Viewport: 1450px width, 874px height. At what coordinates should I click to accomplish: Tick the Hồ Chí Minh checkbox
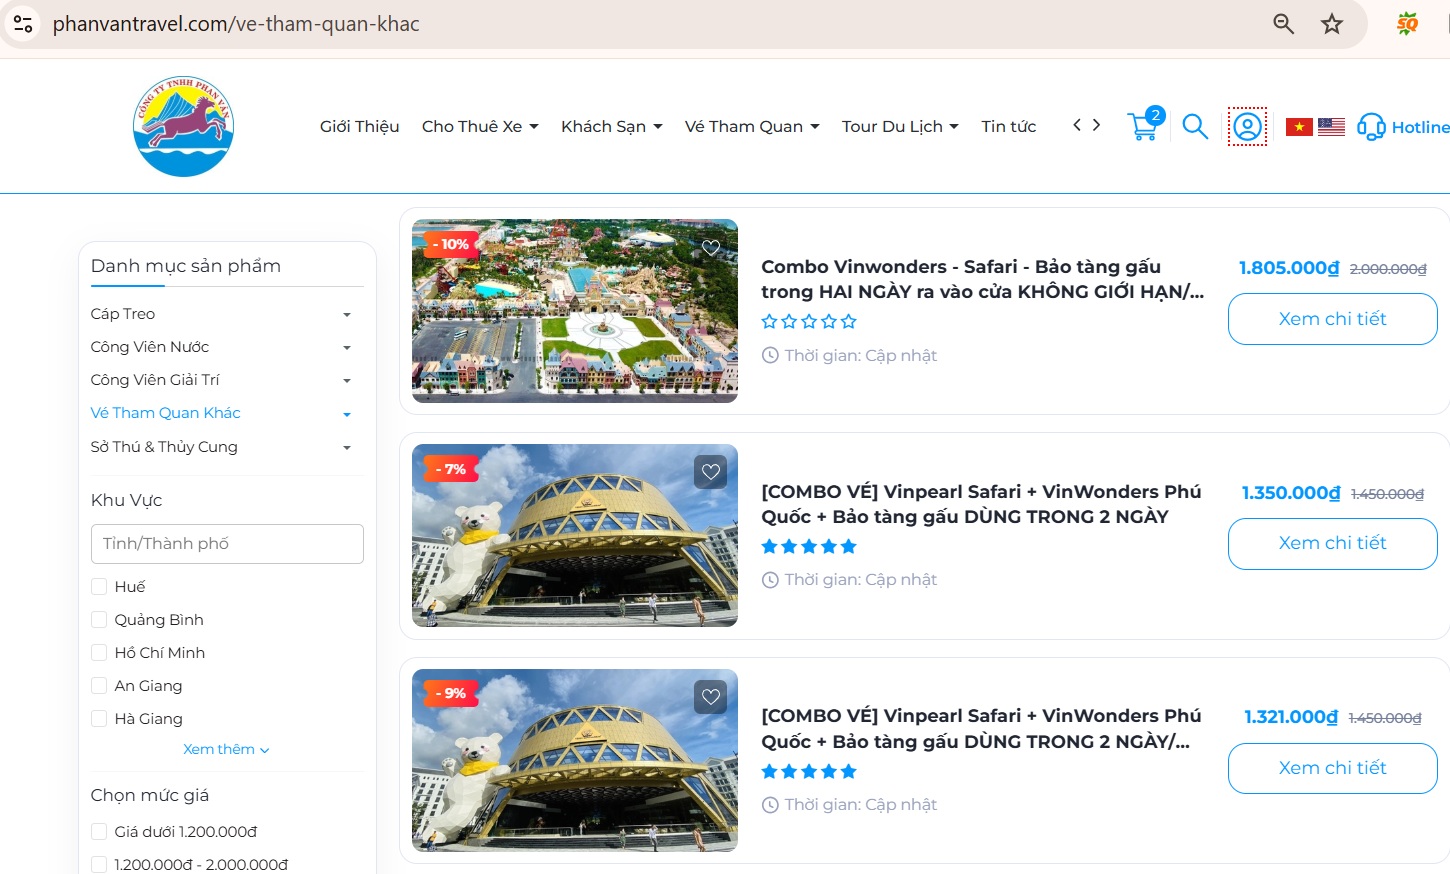pos(99,653)
